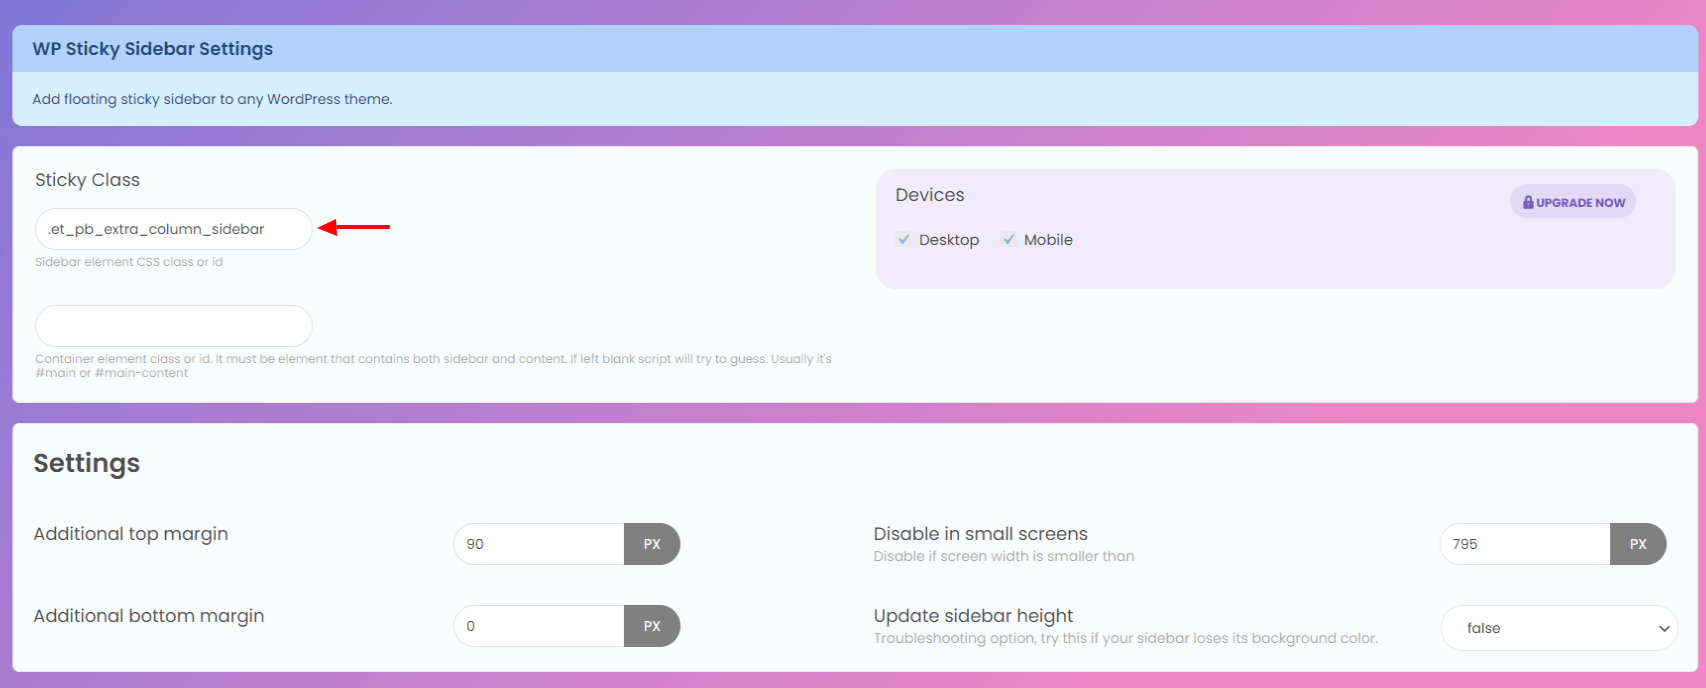Click the 'Desktop' checkbox label text

pyautogui.click(x=949, y=240)
